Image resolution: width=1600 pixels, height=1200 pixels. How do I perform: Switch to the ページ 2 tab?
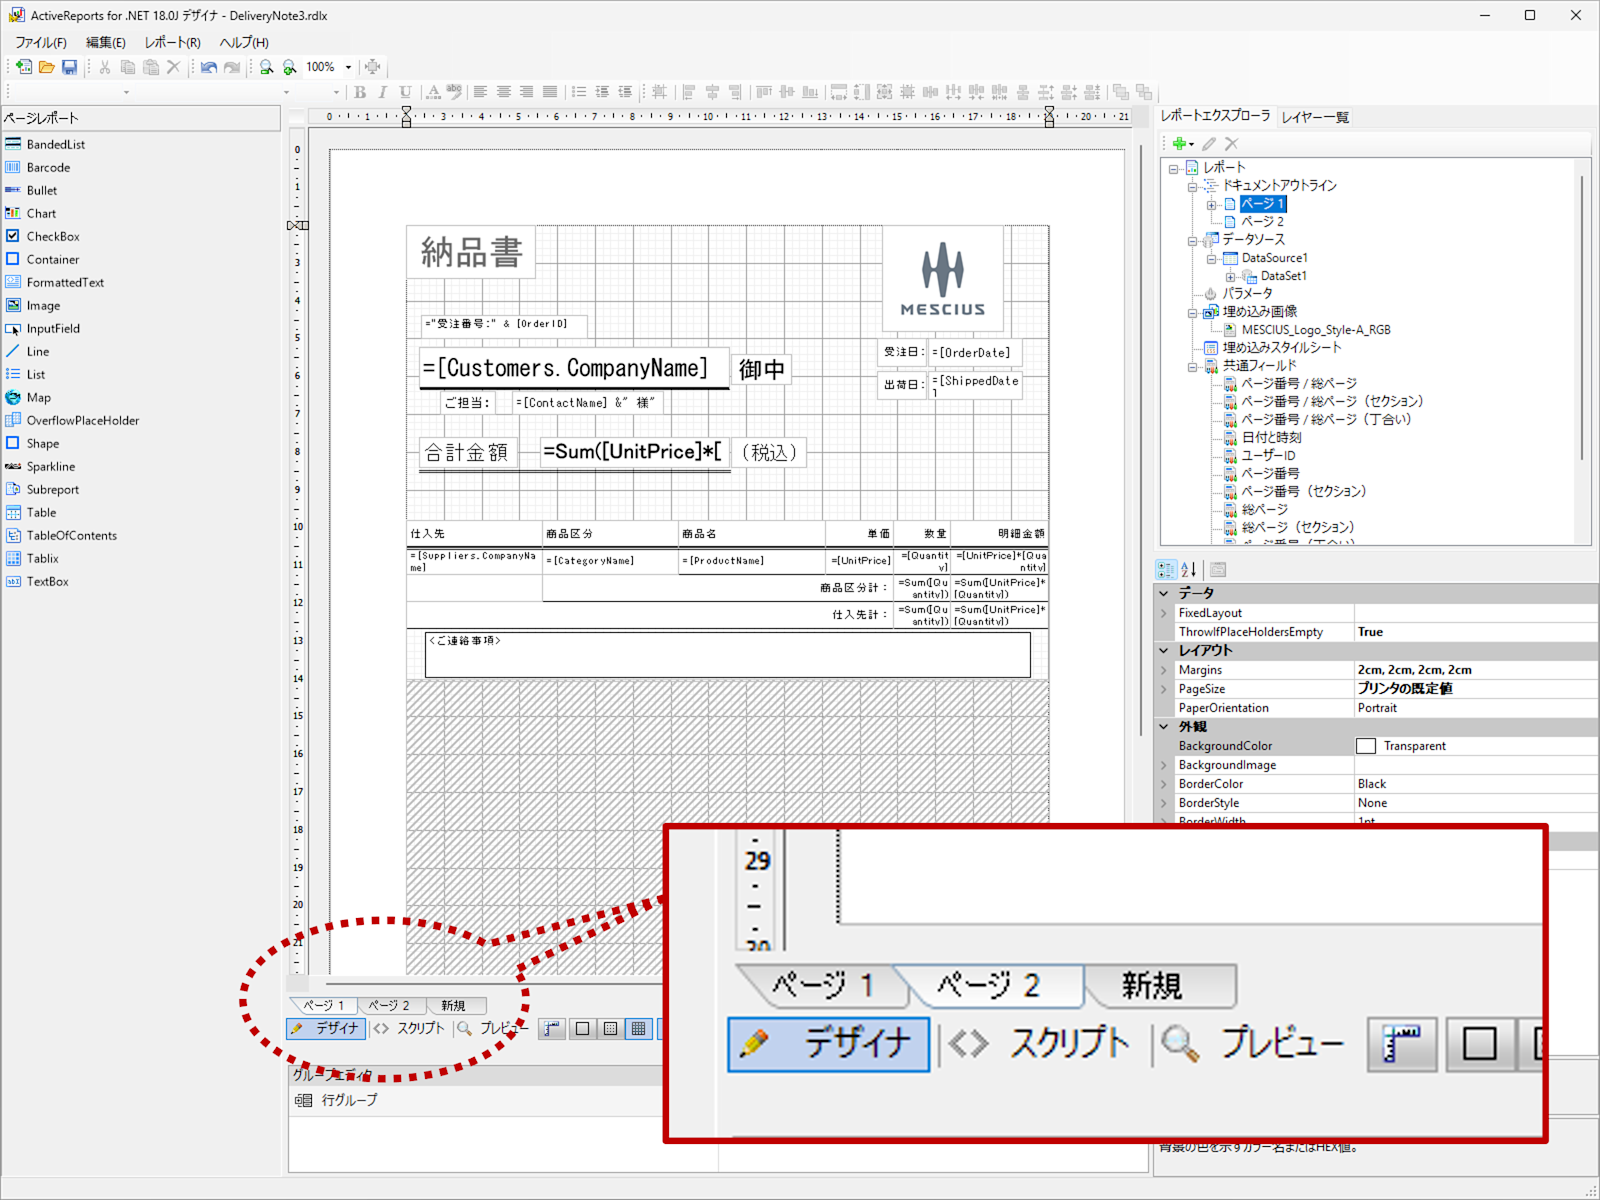pos(389,1005)
